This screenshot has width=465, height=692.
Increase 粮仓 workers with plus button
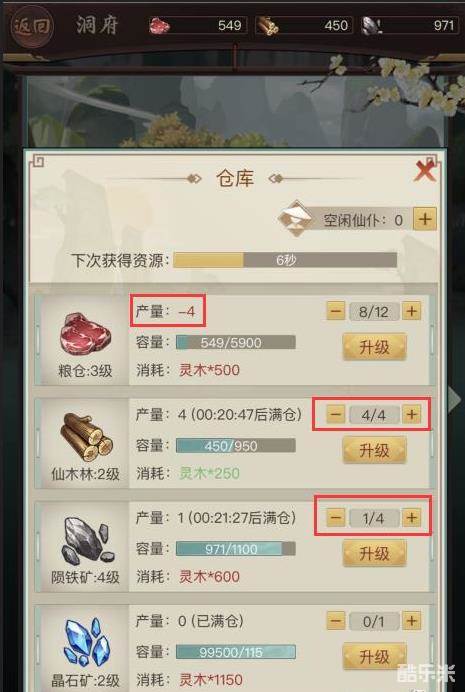[411, 311]
